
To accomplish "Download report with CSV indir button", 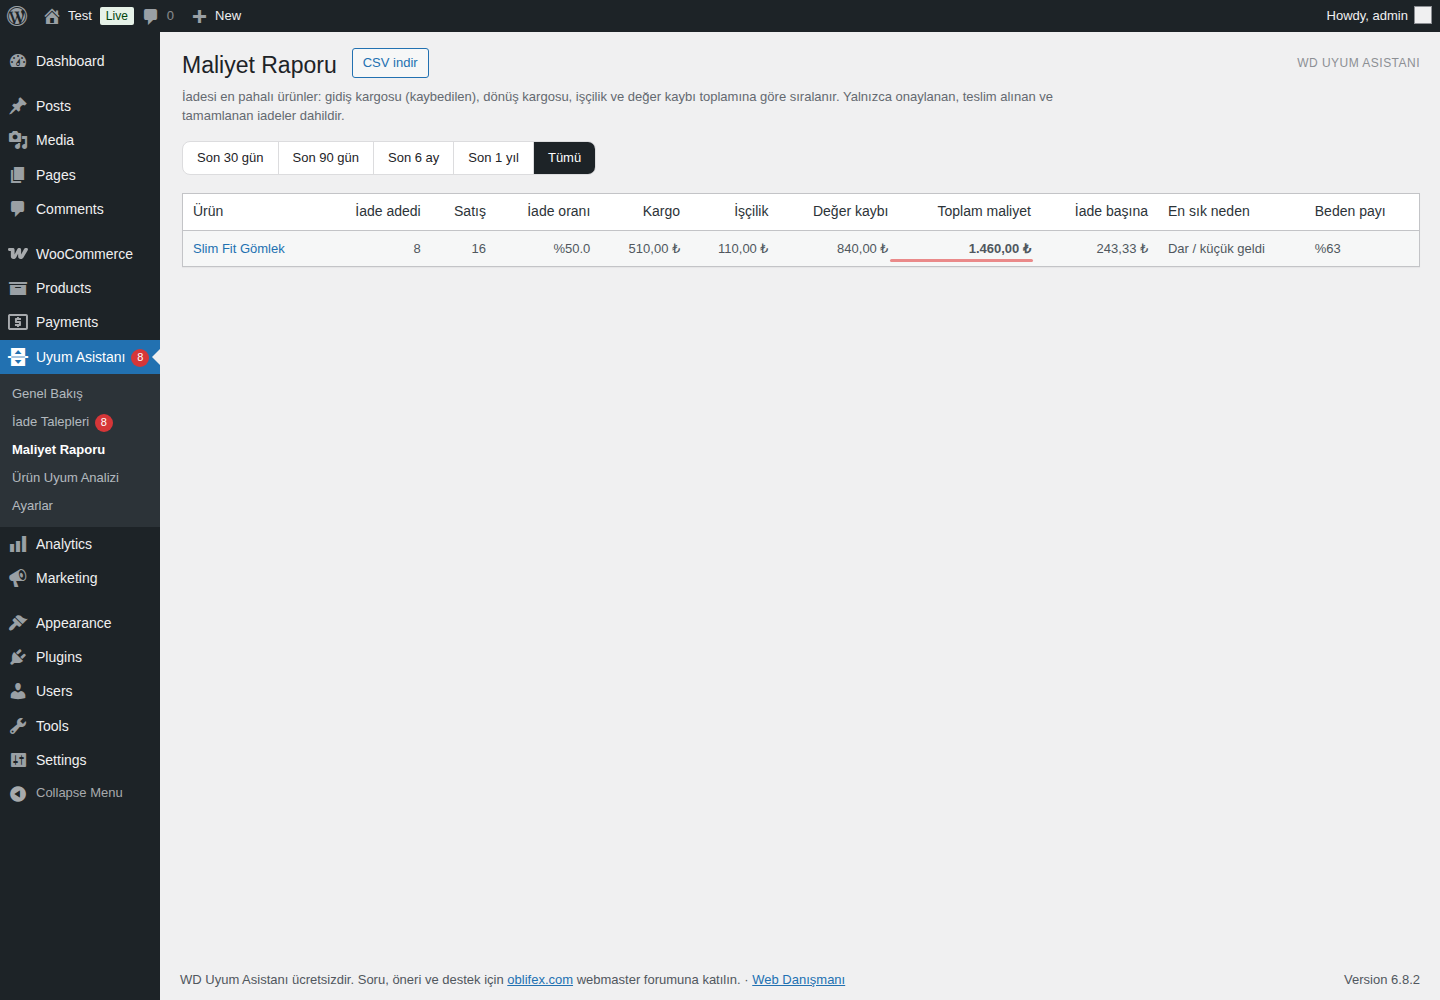I will [x=390, y=63].
